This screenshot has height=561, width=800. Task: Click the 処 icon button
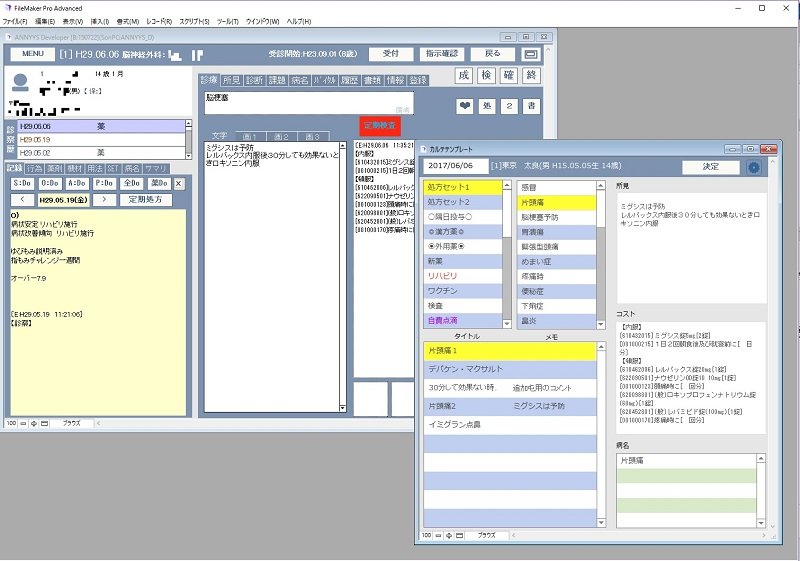coord(487,106)
